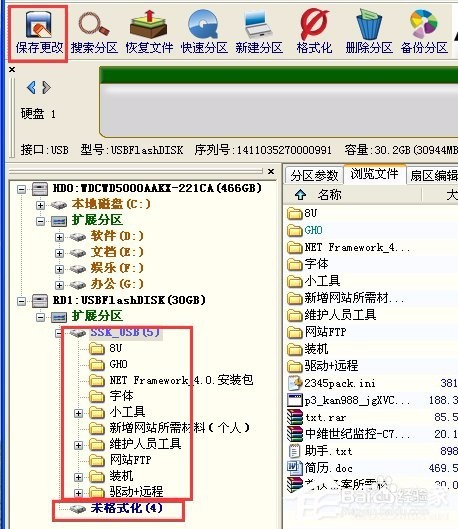Go to next disk with right arrow
Viewport: 458px width, 529px height.
(47, 88)
